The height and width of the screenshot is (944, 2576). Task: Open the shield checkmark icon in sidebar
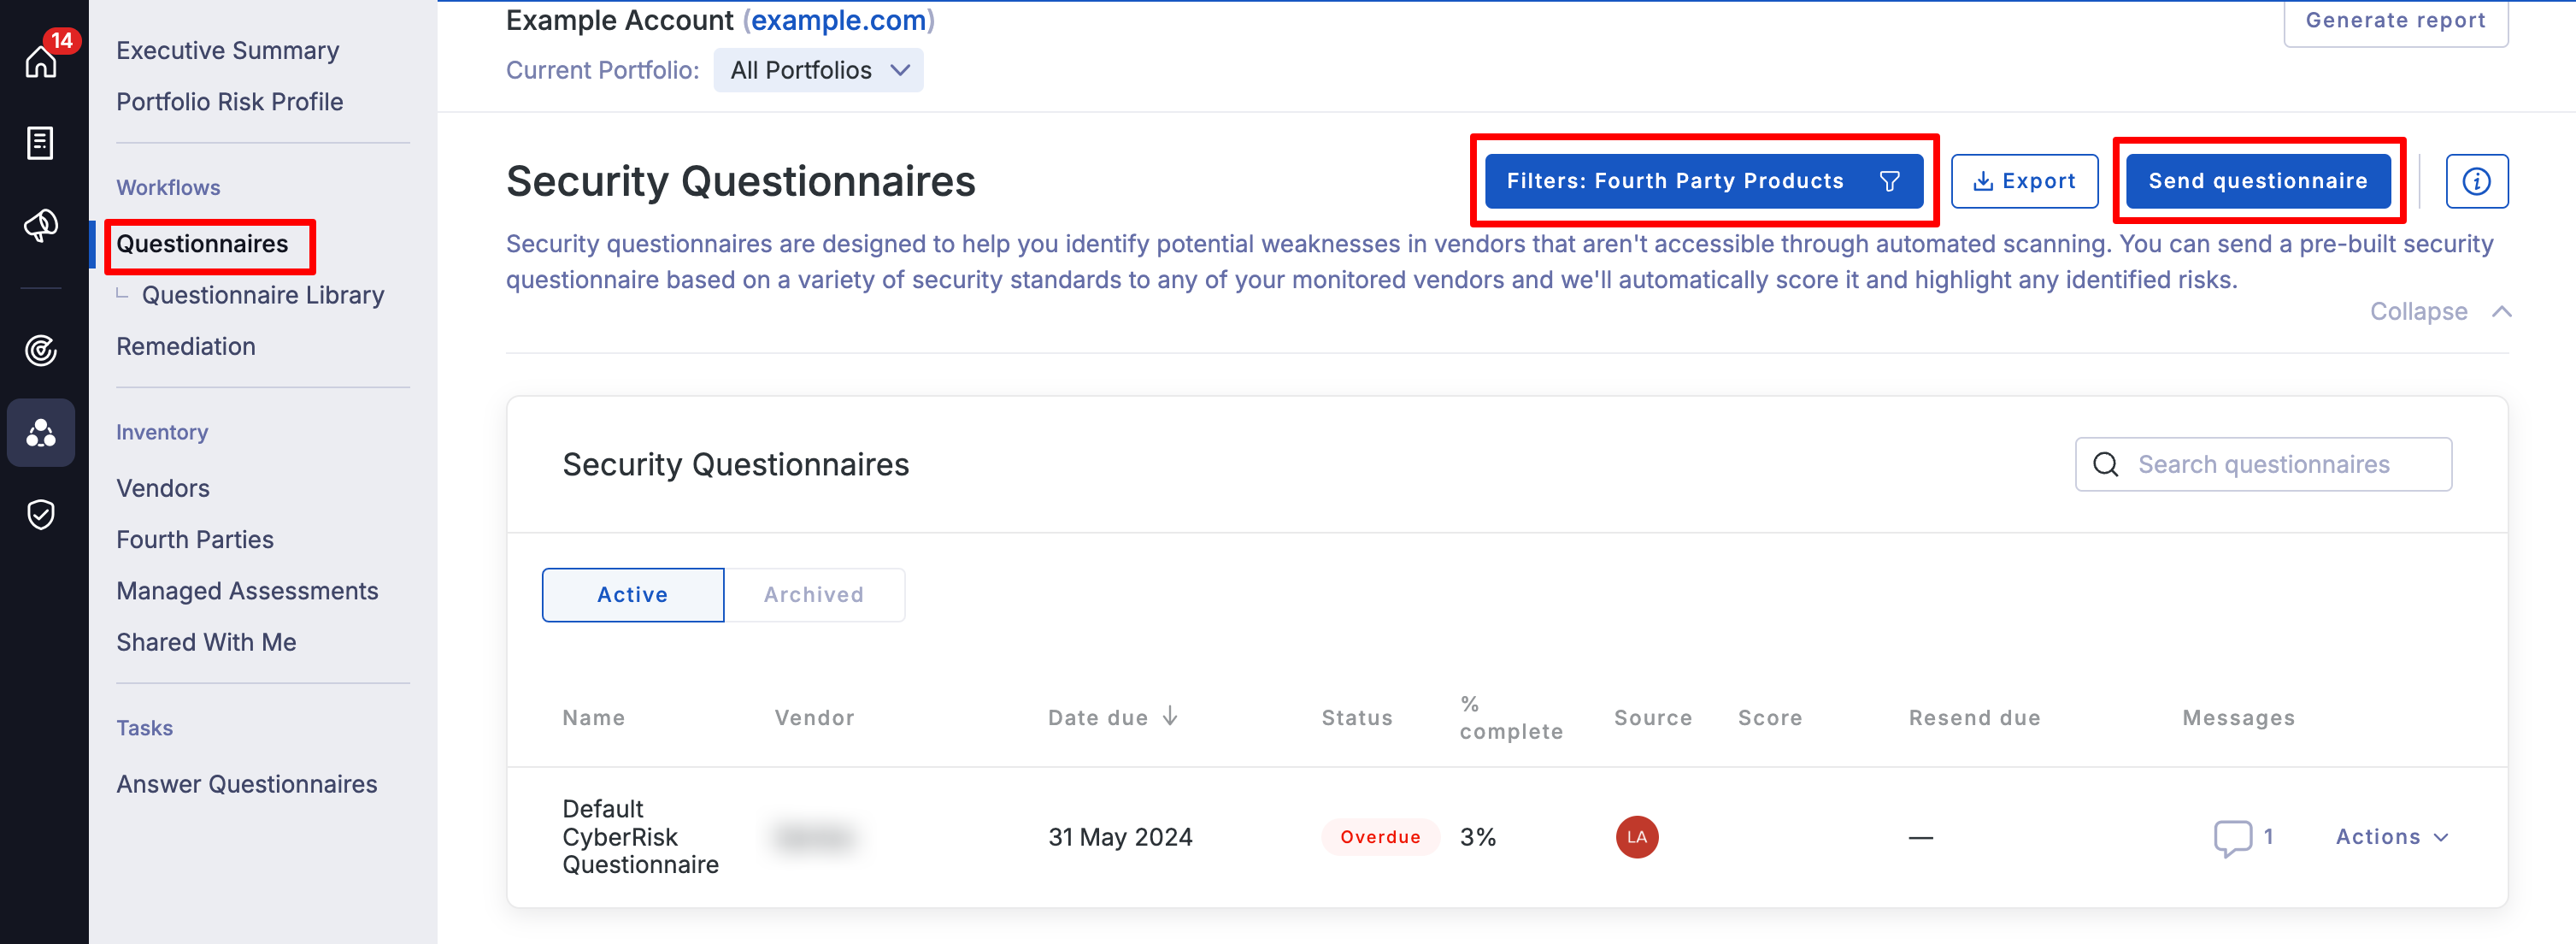click(41, 514)
